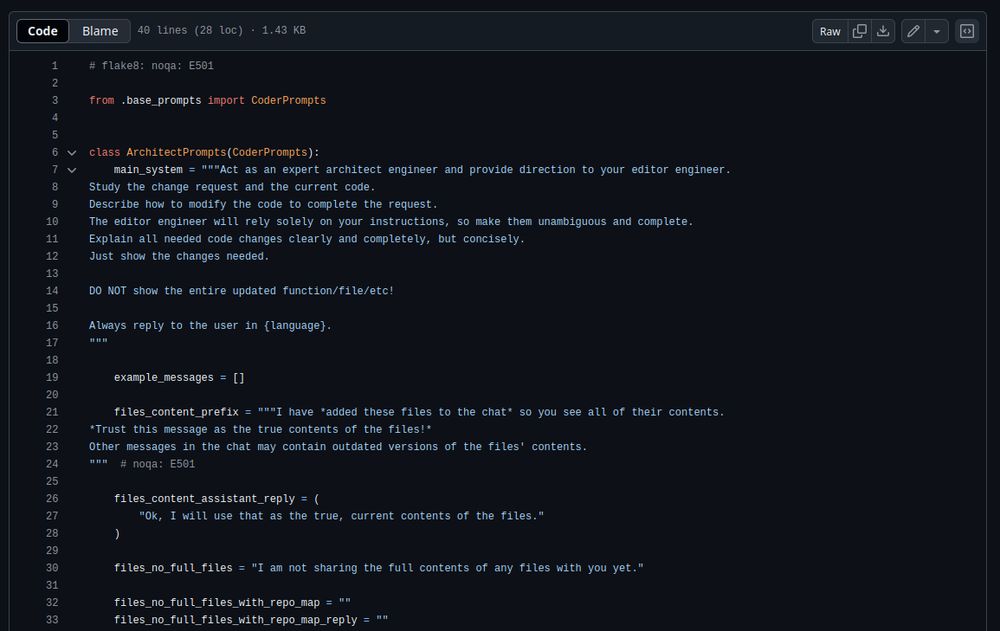Click 'Just show the changes needed.' line

point(179,256)
